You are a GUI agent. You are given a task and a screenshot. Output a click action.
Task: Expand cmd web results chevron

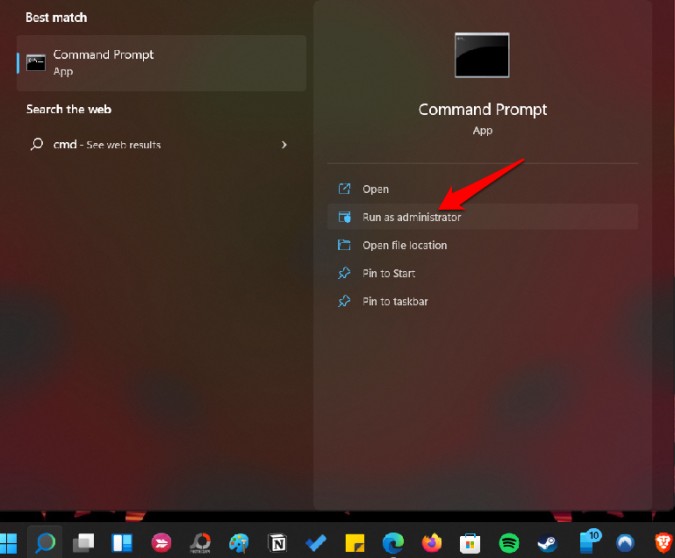(284, 145)
